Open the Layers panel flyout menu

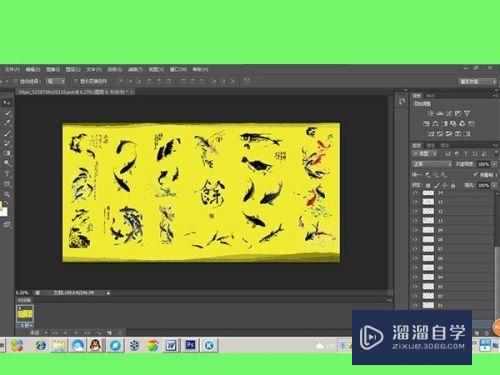click(x=495, y=146)
